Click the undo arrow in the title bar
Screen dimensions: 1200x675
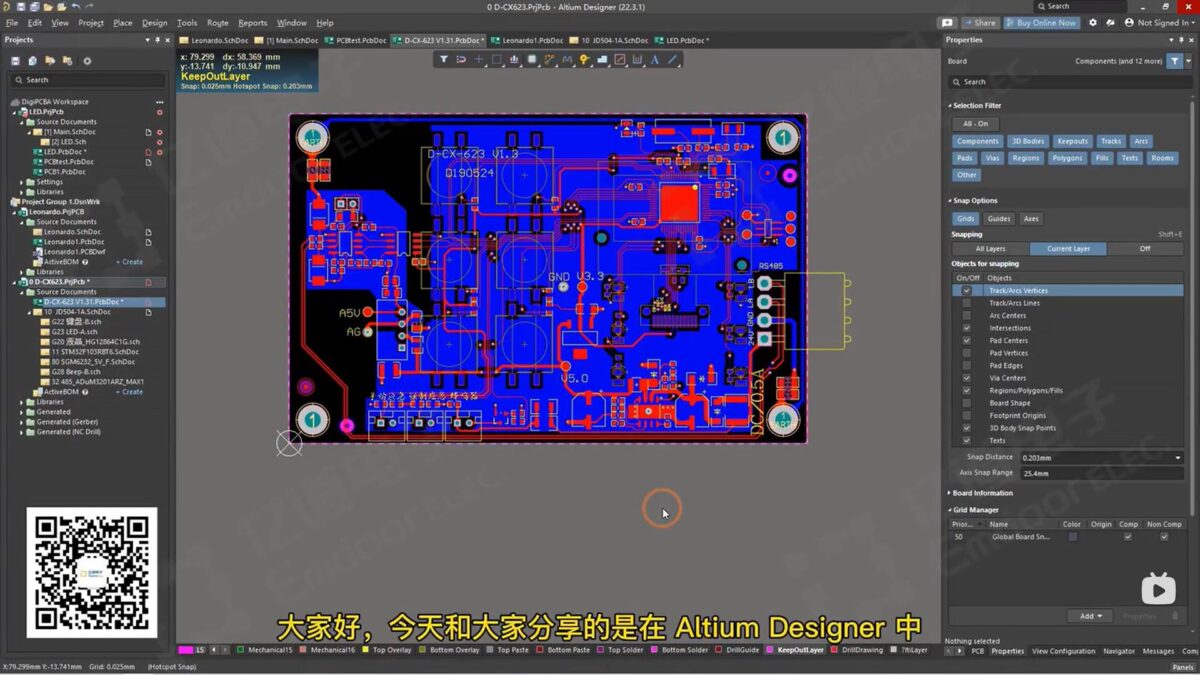pos(77,6)
